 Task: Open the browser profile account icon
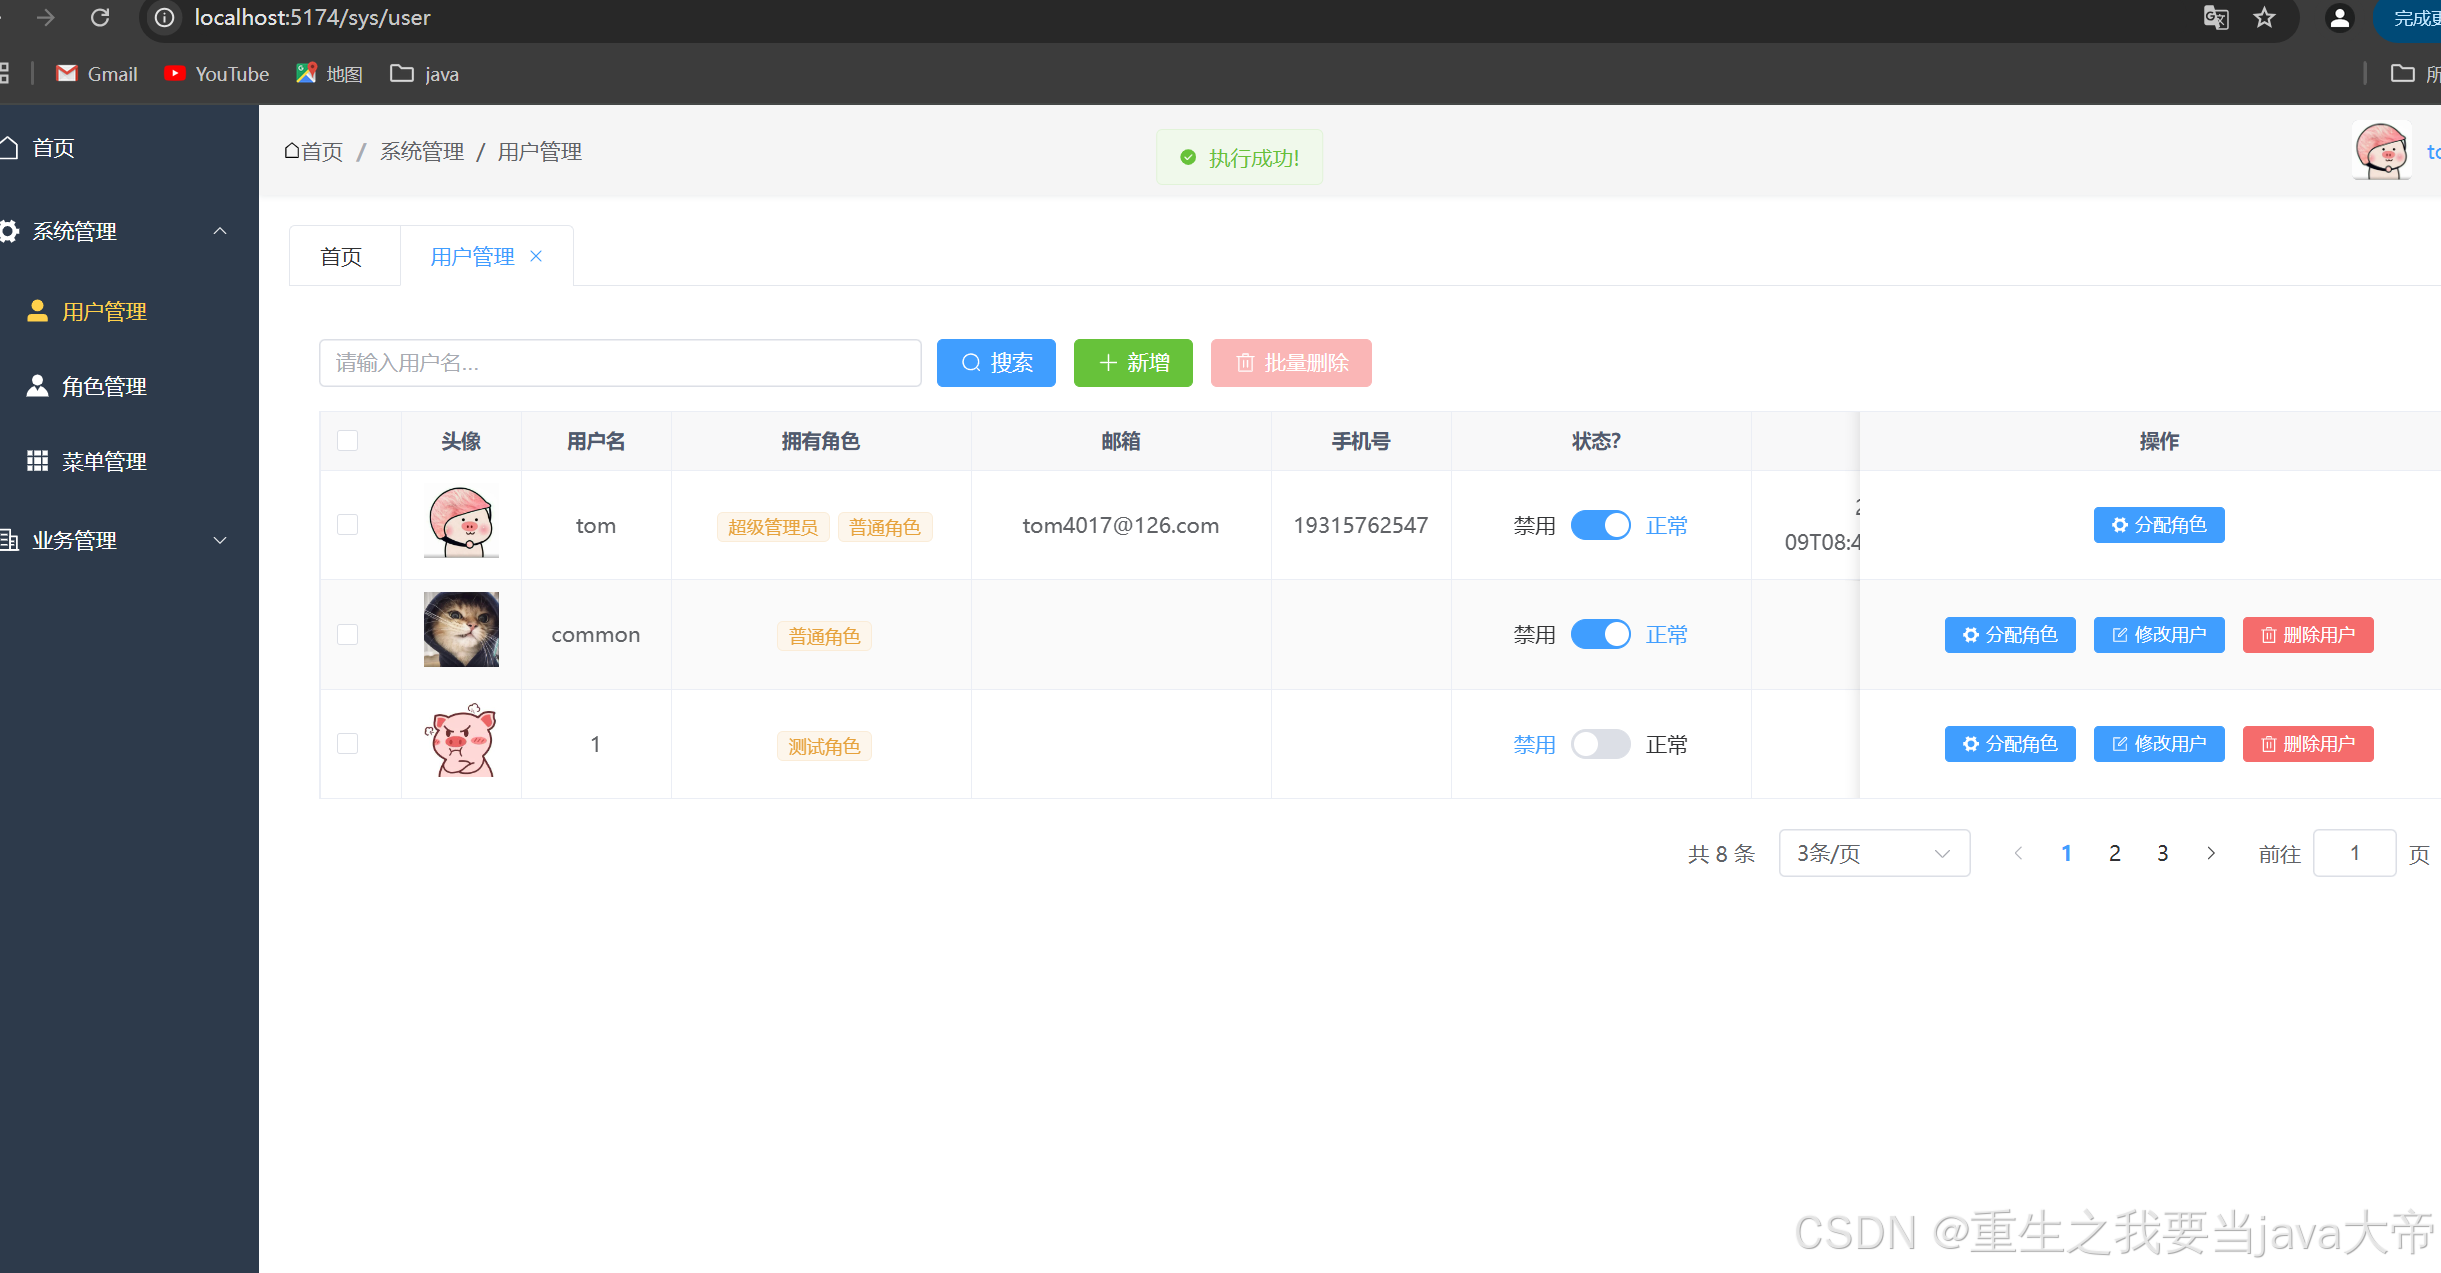coord(2339,17)
